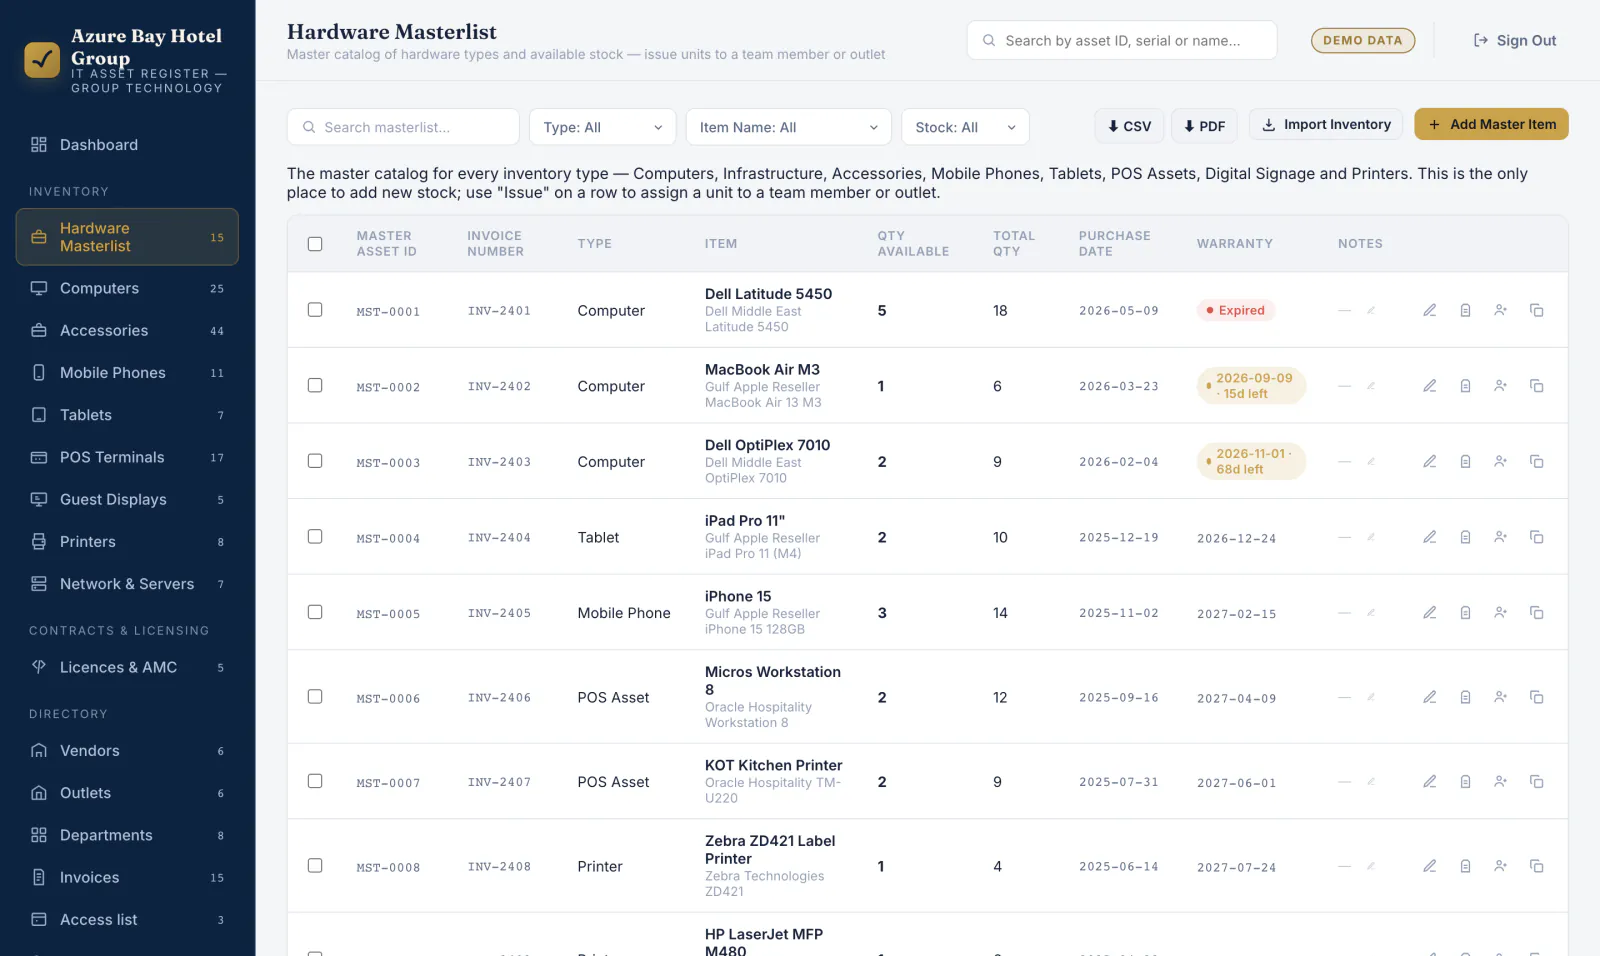Duplicate the iPhone 15 master item
Viewport: 1600px width, 956px height.
click(x=1537, y=613)
